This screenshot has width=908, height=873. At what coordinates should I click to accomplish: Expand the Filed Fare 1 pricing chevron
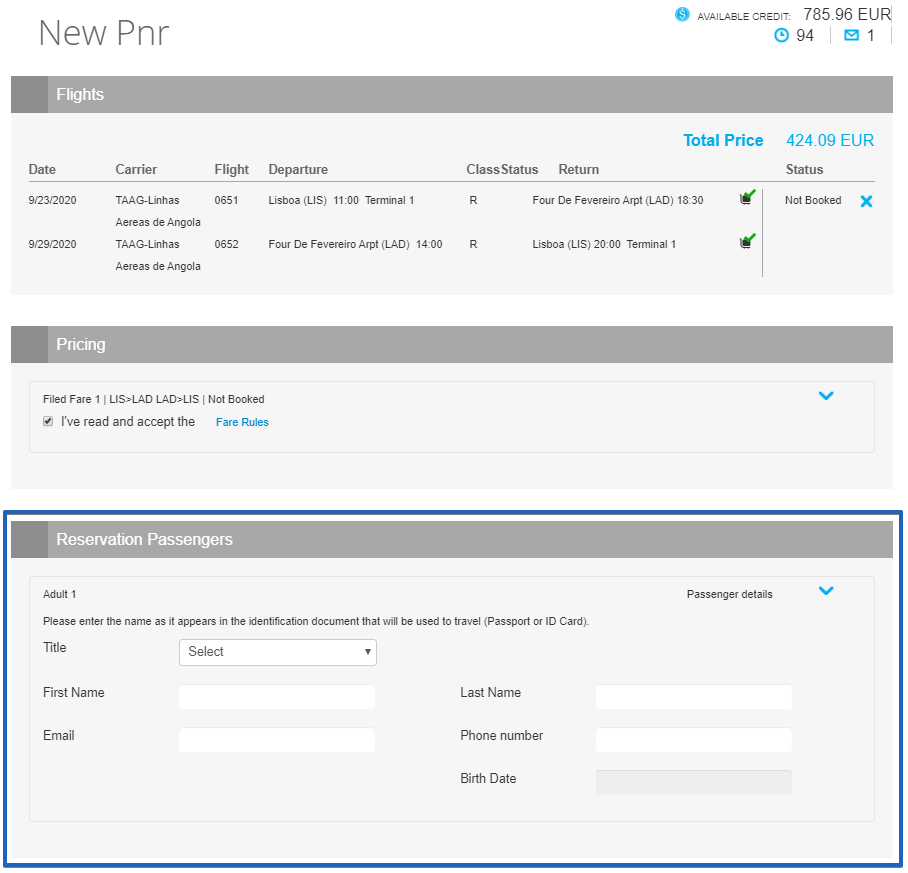click(x=825, y=396)
